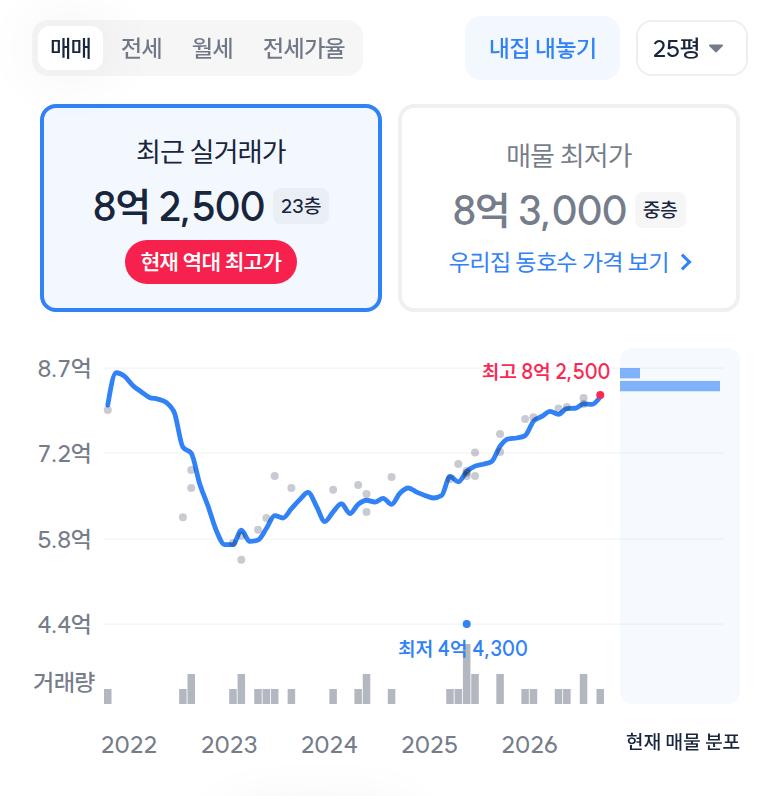Click the blue 최저 4억 4,300 point marker

467,624
